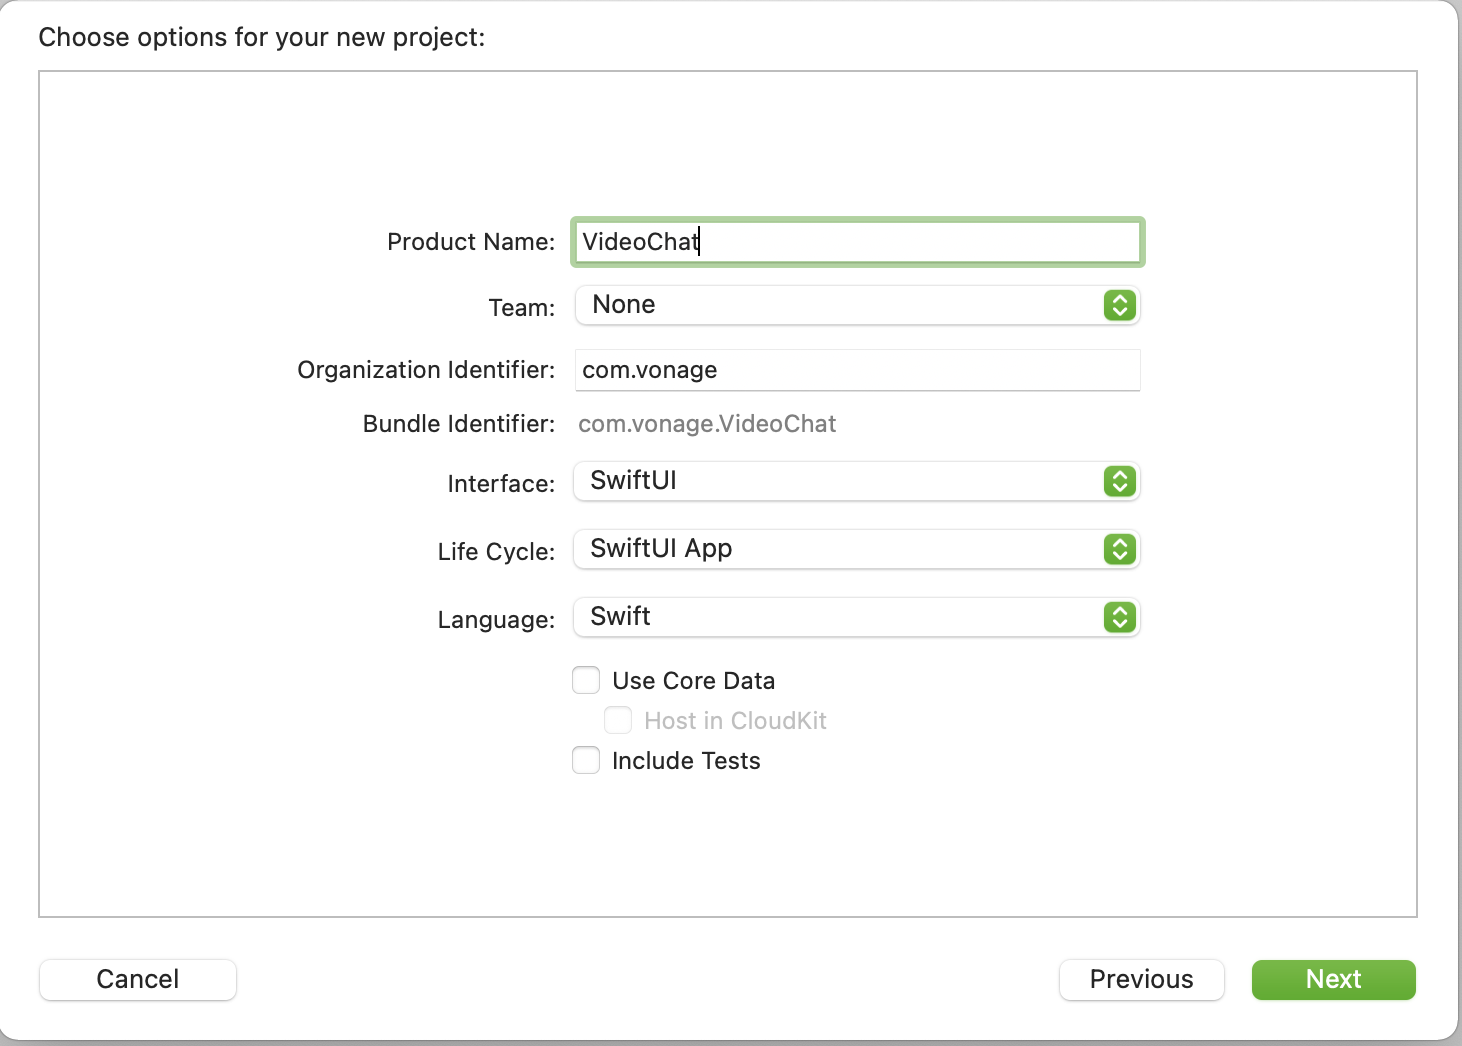Open the Team dropdown showing None

click(840, 305)
